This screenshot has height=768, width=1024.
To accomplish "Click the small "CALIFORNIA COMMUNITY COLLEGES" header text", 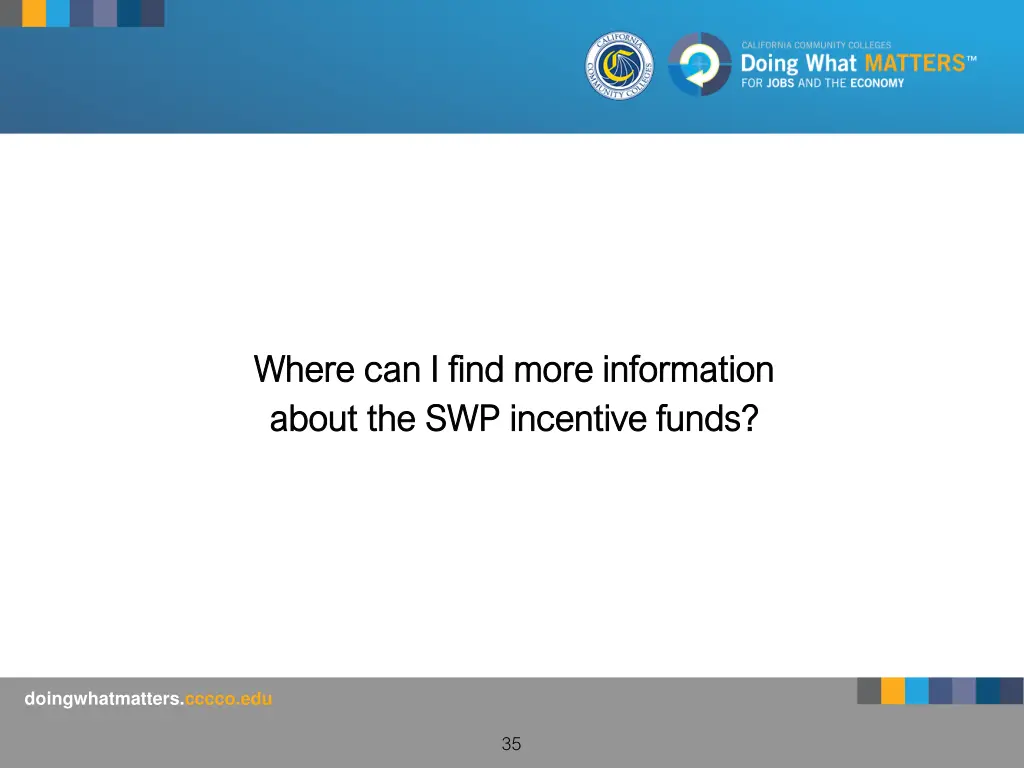I will pyautogui.click(x=815, y=45).
